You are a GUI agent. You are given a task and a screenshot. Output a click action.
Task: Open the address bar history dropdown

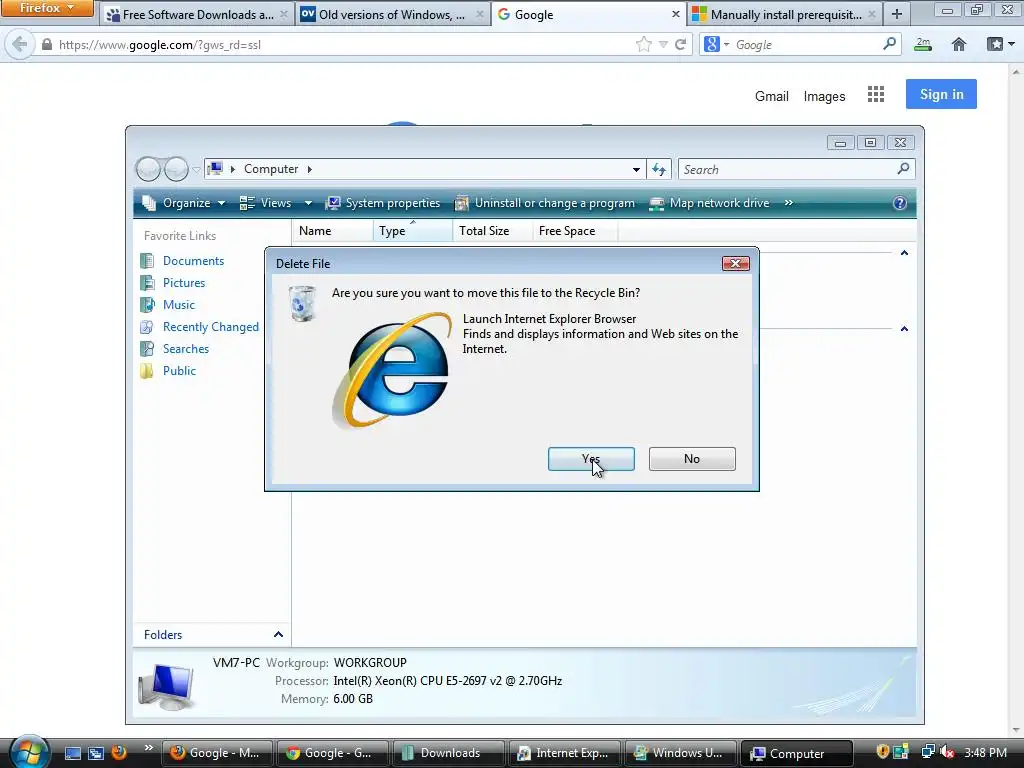[636, 170]
